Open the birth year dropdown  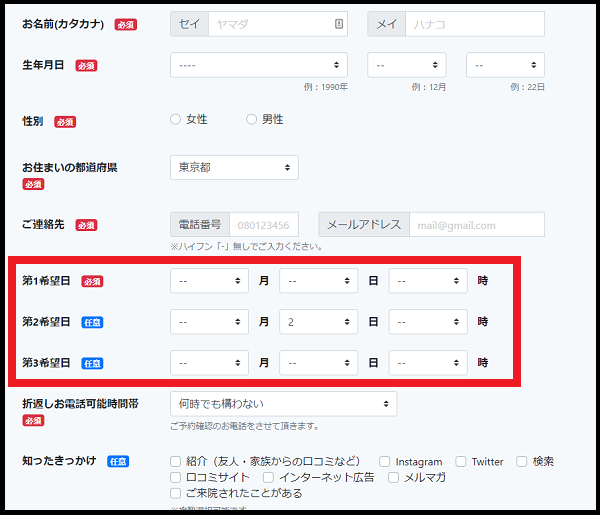[x=259, y=65]
